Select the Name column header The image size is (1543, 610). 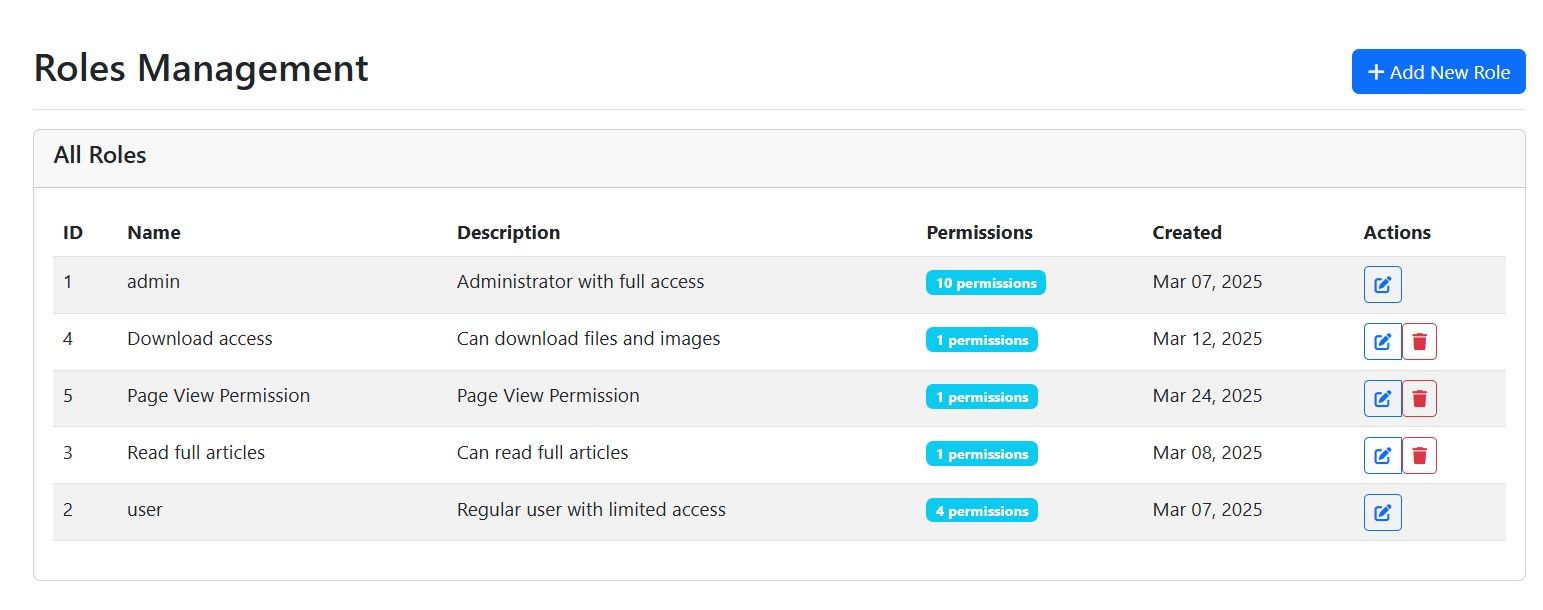(154, 232)
